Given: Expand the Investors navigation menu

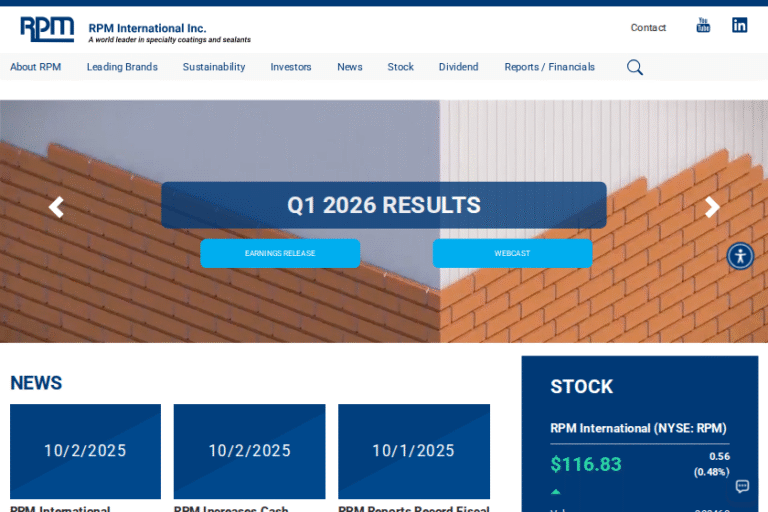Looking at the screenshot, I should [x=291, y=67].
